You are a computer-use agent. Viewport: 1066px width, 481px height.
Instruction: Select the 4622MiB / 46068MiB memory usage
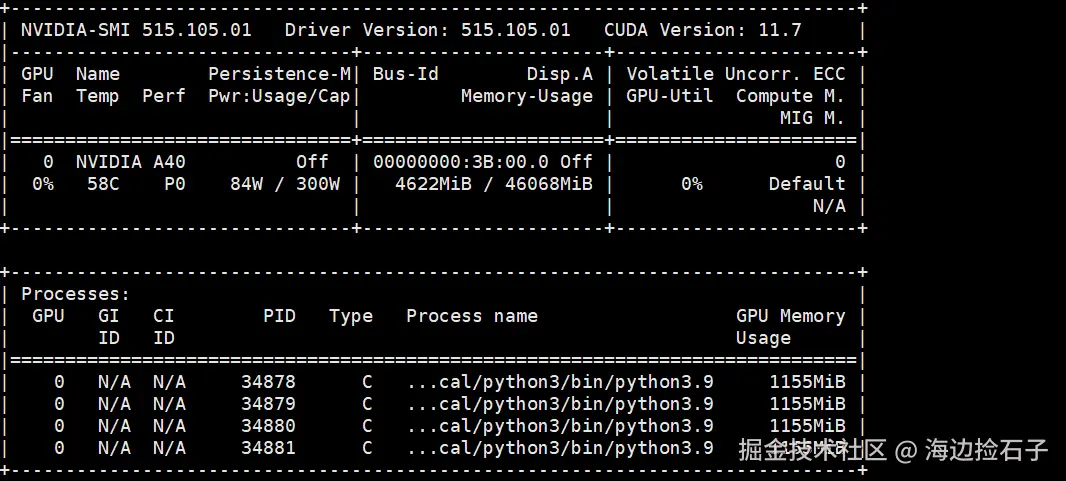pos(493,184)
